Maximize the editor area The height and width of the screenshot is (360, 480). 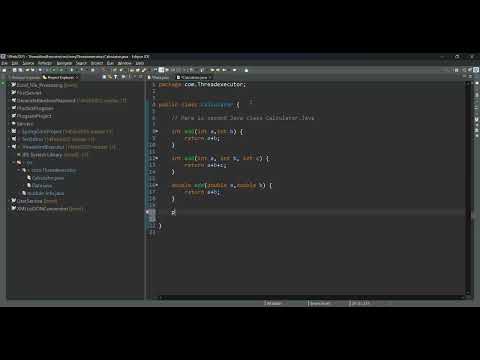470,77
